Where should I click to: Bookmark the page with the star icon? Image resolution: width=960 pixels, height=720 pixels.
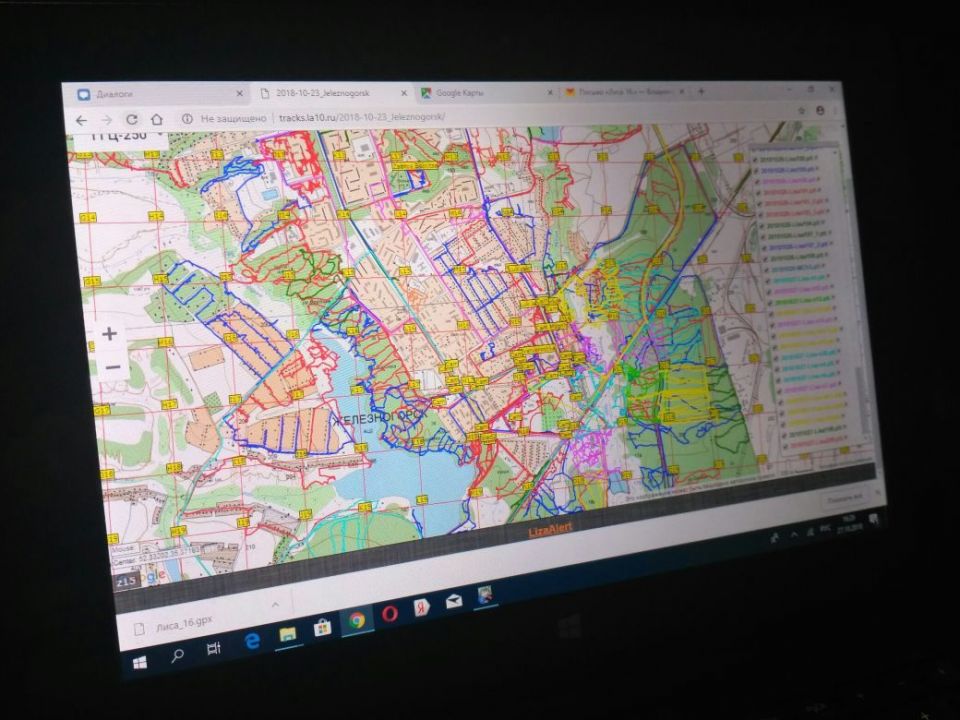pyautogui.click(x=802, y=110)
